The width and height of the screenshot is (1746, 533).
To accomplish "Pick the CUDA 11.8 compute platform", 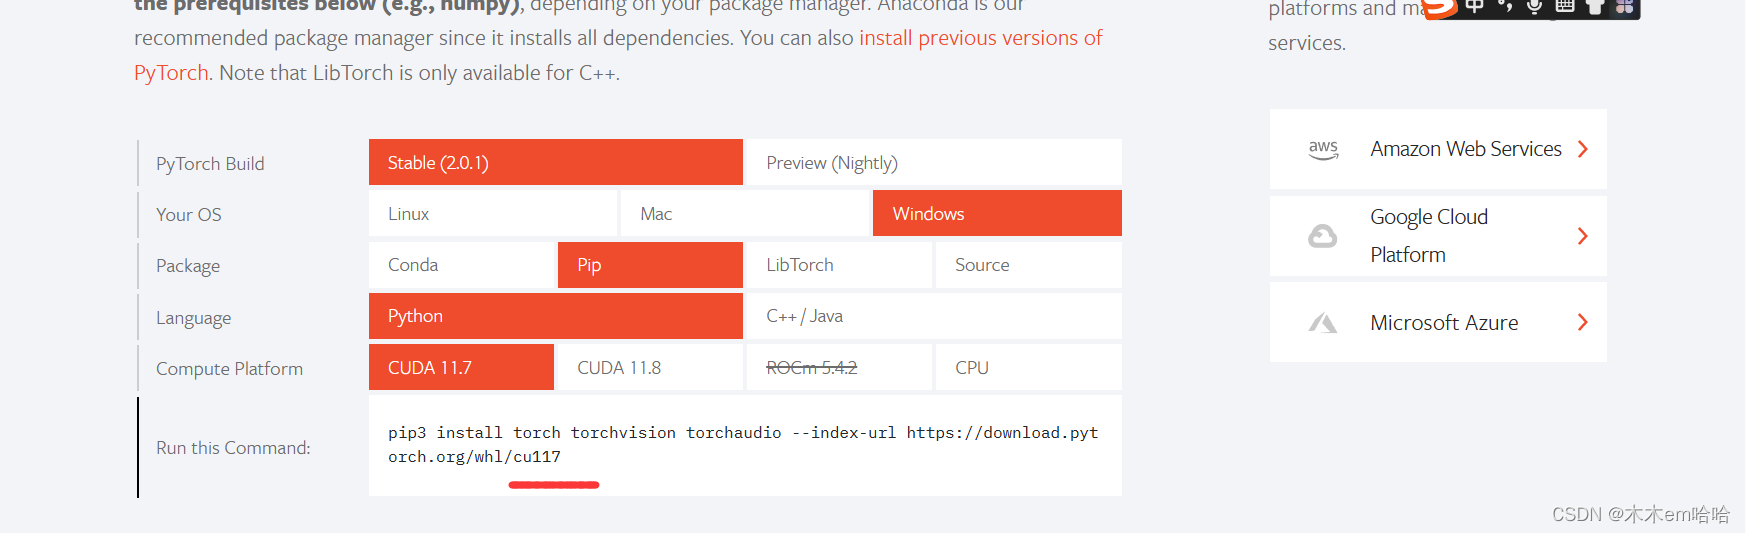I will 648,368.
